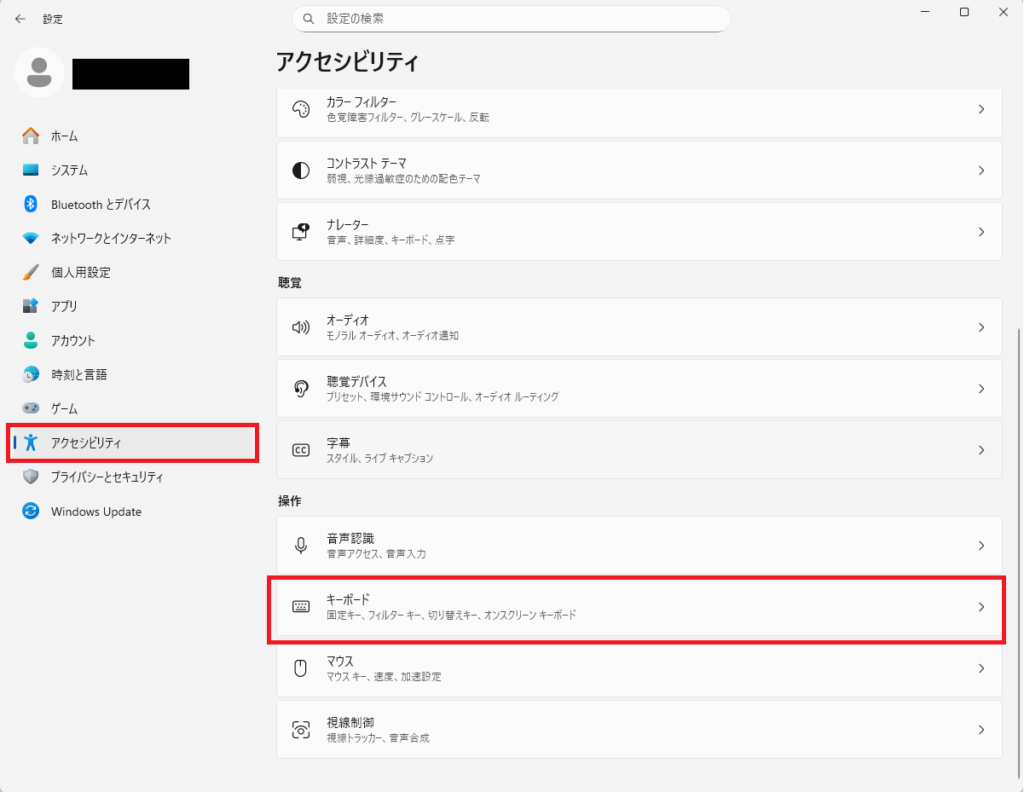Click the back arrow button
Viewport: 1024px width, 792px height.
pyautogui.click(x=20, y=18)
